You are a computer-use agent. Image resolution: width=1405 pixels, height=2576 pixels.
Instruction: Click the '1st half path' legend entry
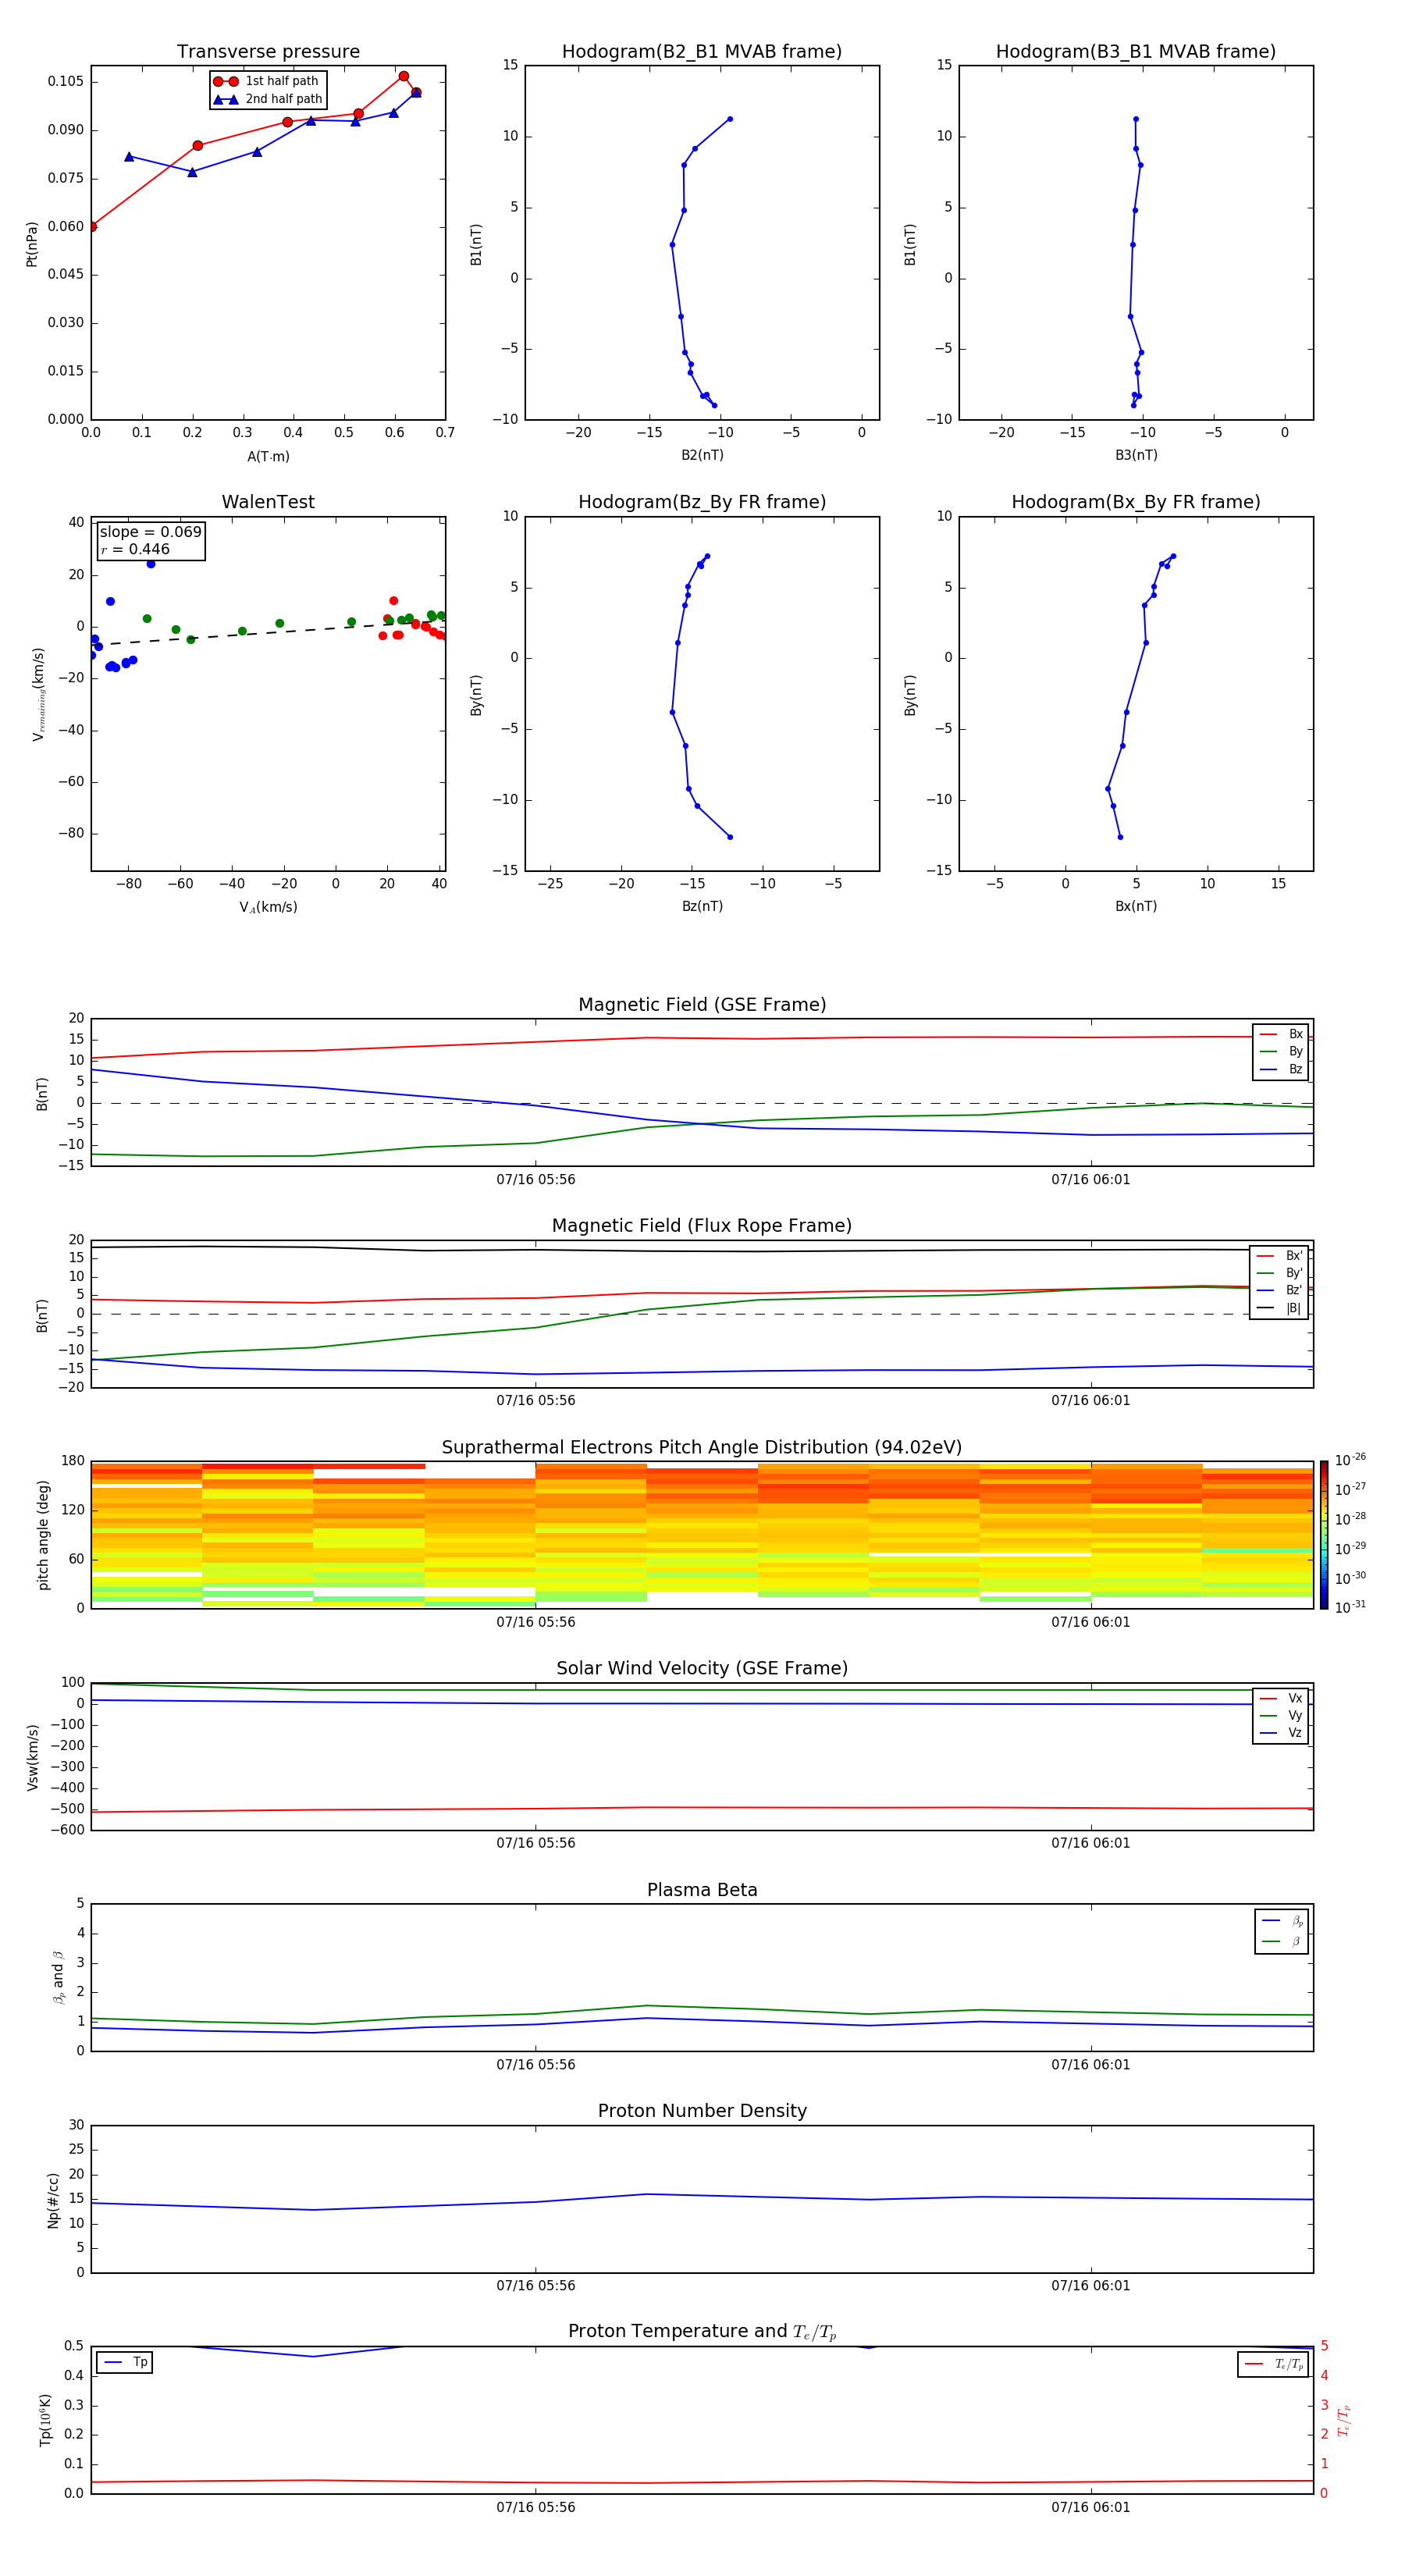[x=266, y=81]
